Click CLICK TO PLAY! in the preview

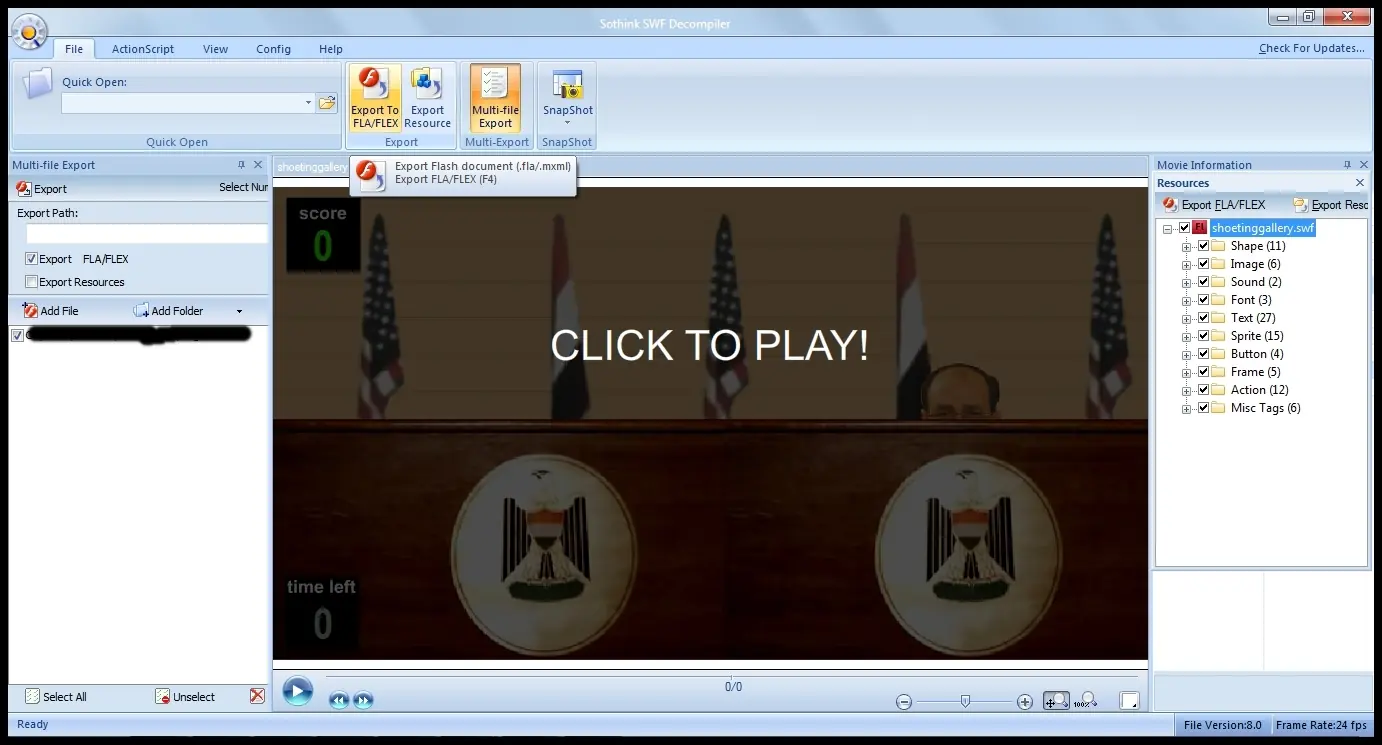pos(709,345)
